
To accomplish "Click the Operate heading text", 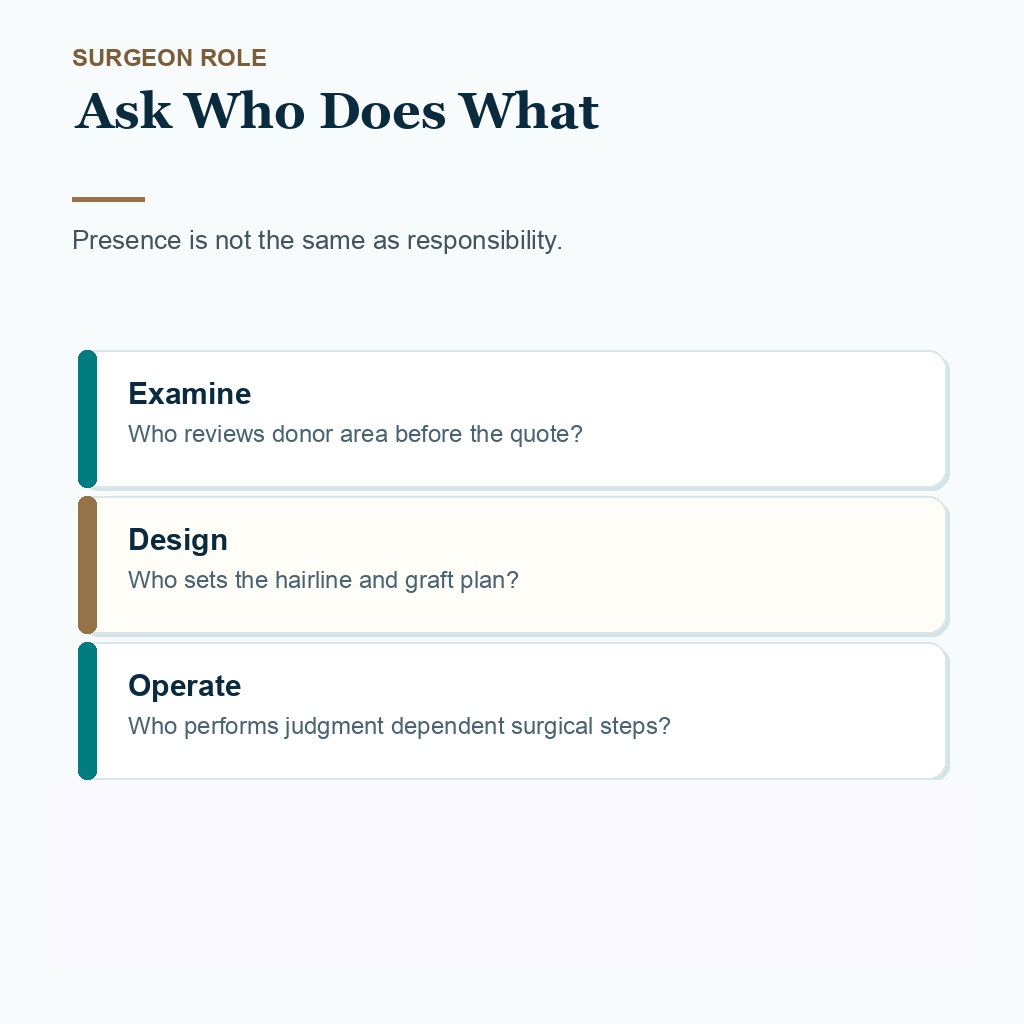I will (185, 686).
